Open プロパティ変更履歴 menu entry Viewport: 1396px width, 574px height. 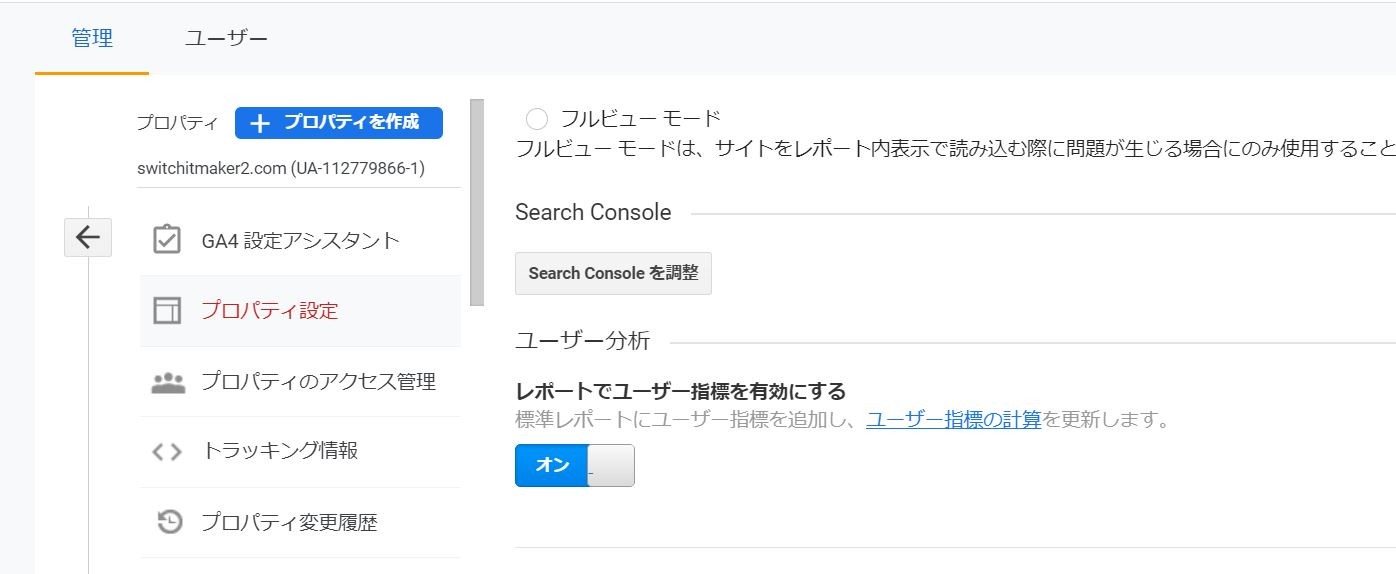(300, 522)
